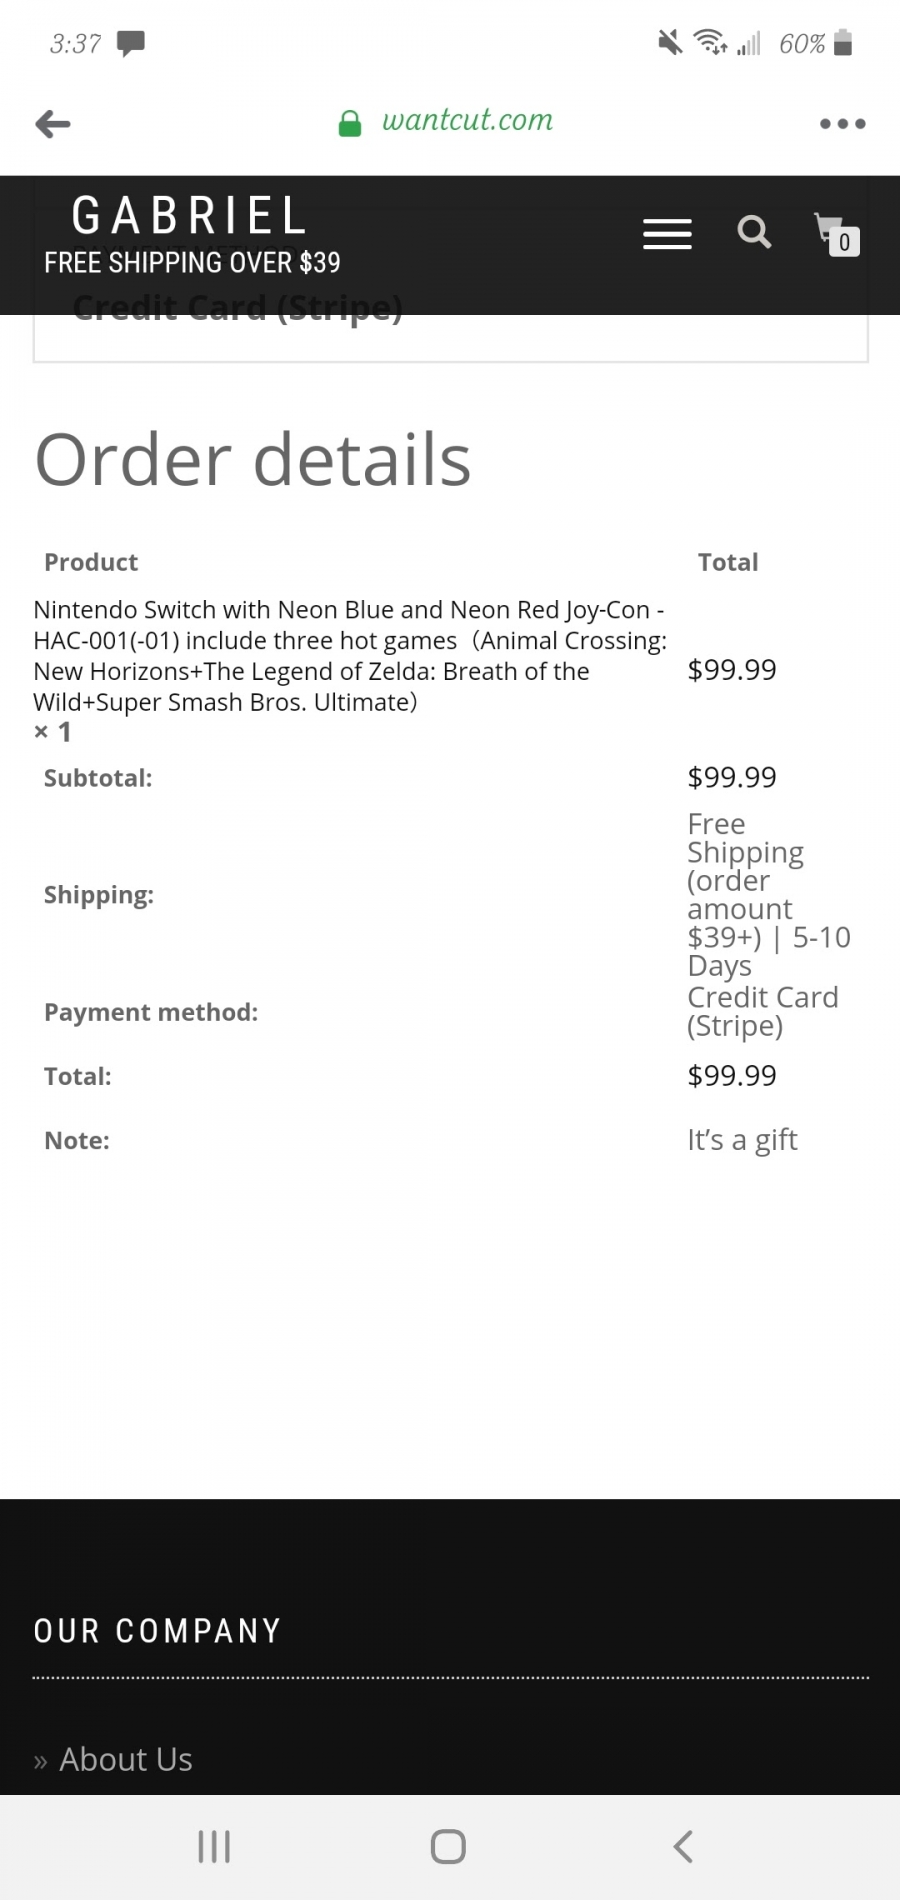Tap the wantcut.com address bar

[x=467, y=121]
